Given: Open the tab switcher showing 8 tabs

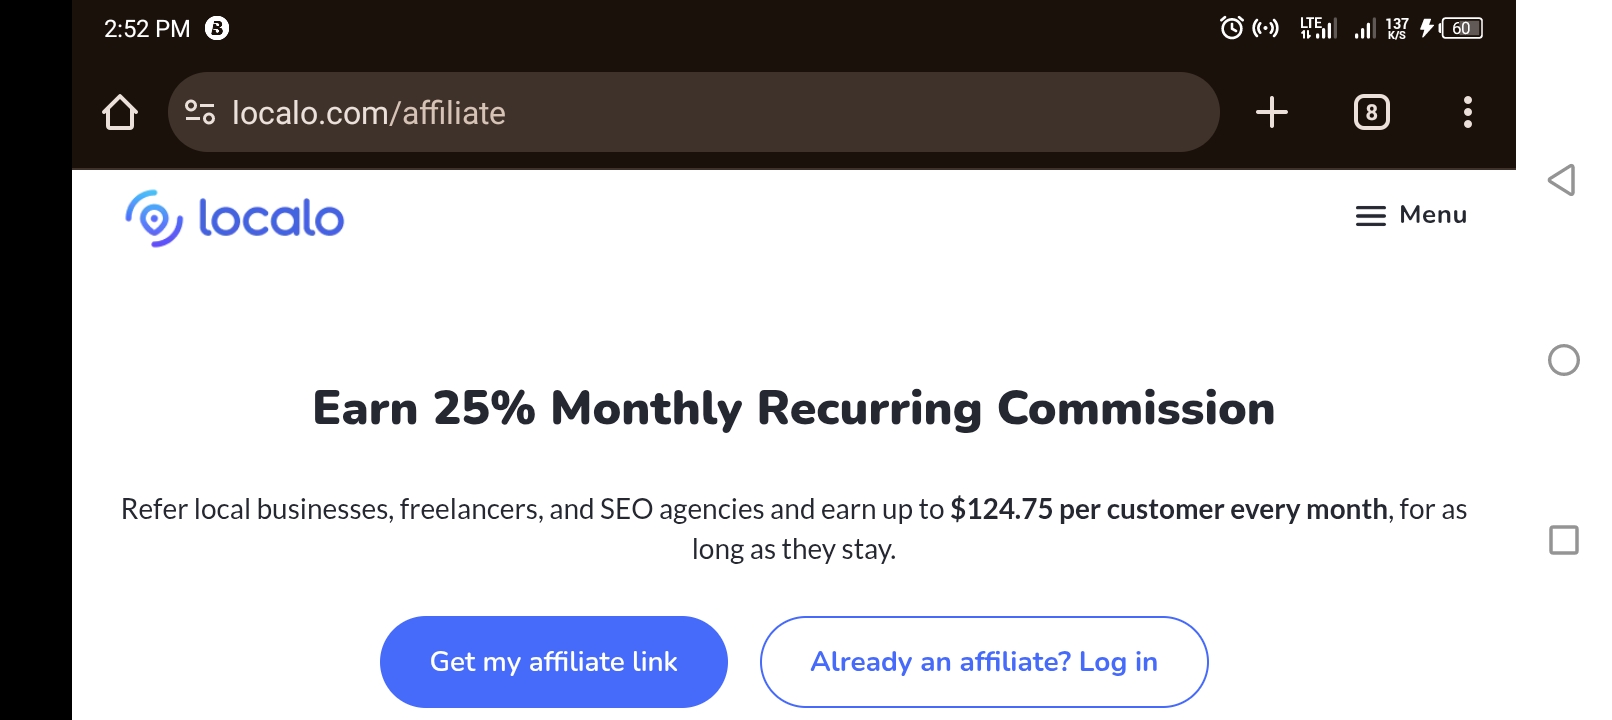Looking at the screenshot, I should (x=1371, y=112).
